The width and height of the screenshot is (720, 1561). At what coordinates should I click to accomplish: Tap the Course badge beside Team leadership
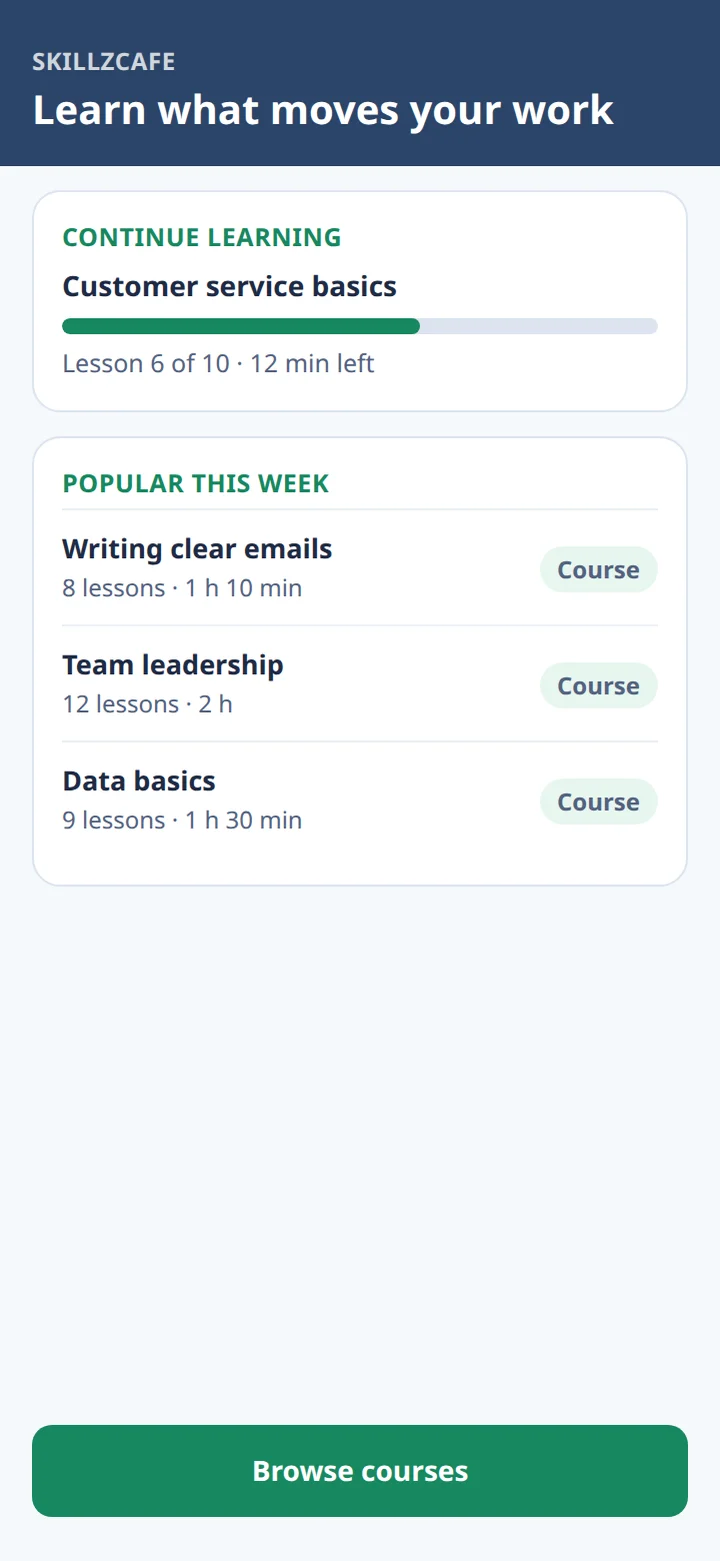pos(598,686)
